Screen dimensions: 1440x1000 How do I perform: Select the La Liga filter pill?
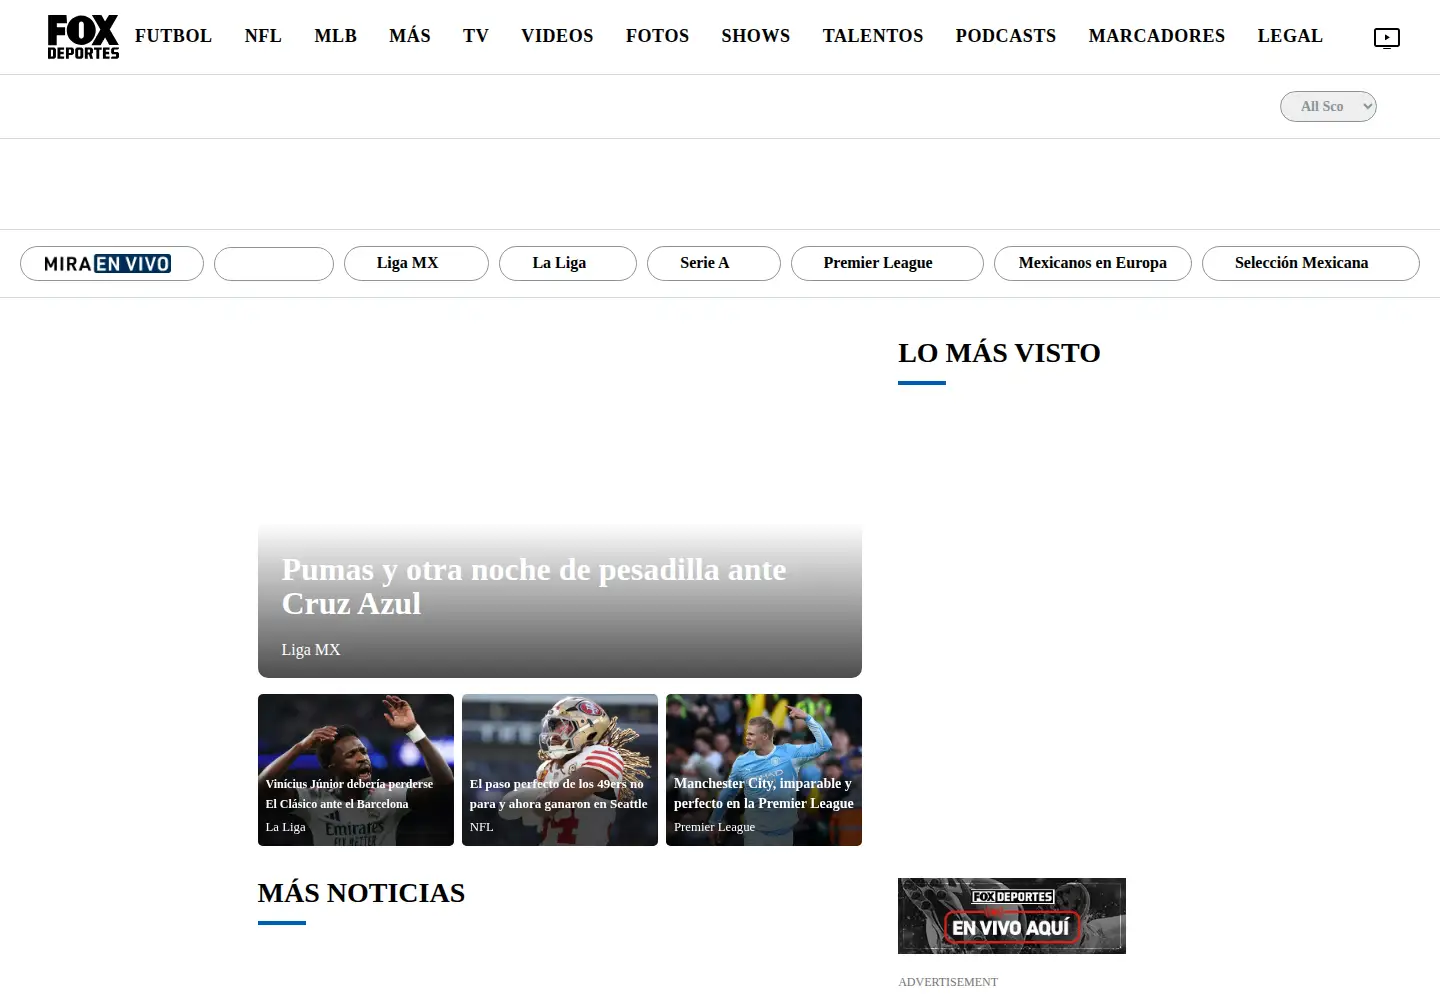[568, 264]
